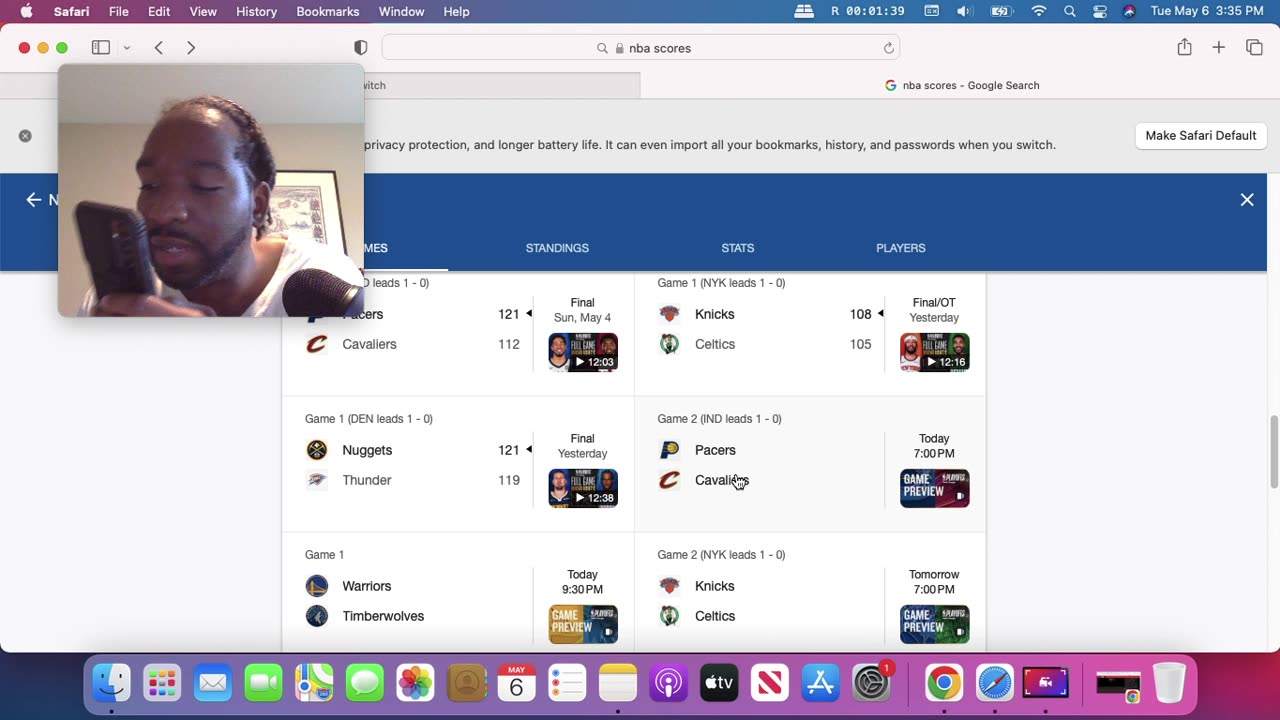Open Spotlight search in menu bar
The image size is (1280, 720).
pos(1070,11)
